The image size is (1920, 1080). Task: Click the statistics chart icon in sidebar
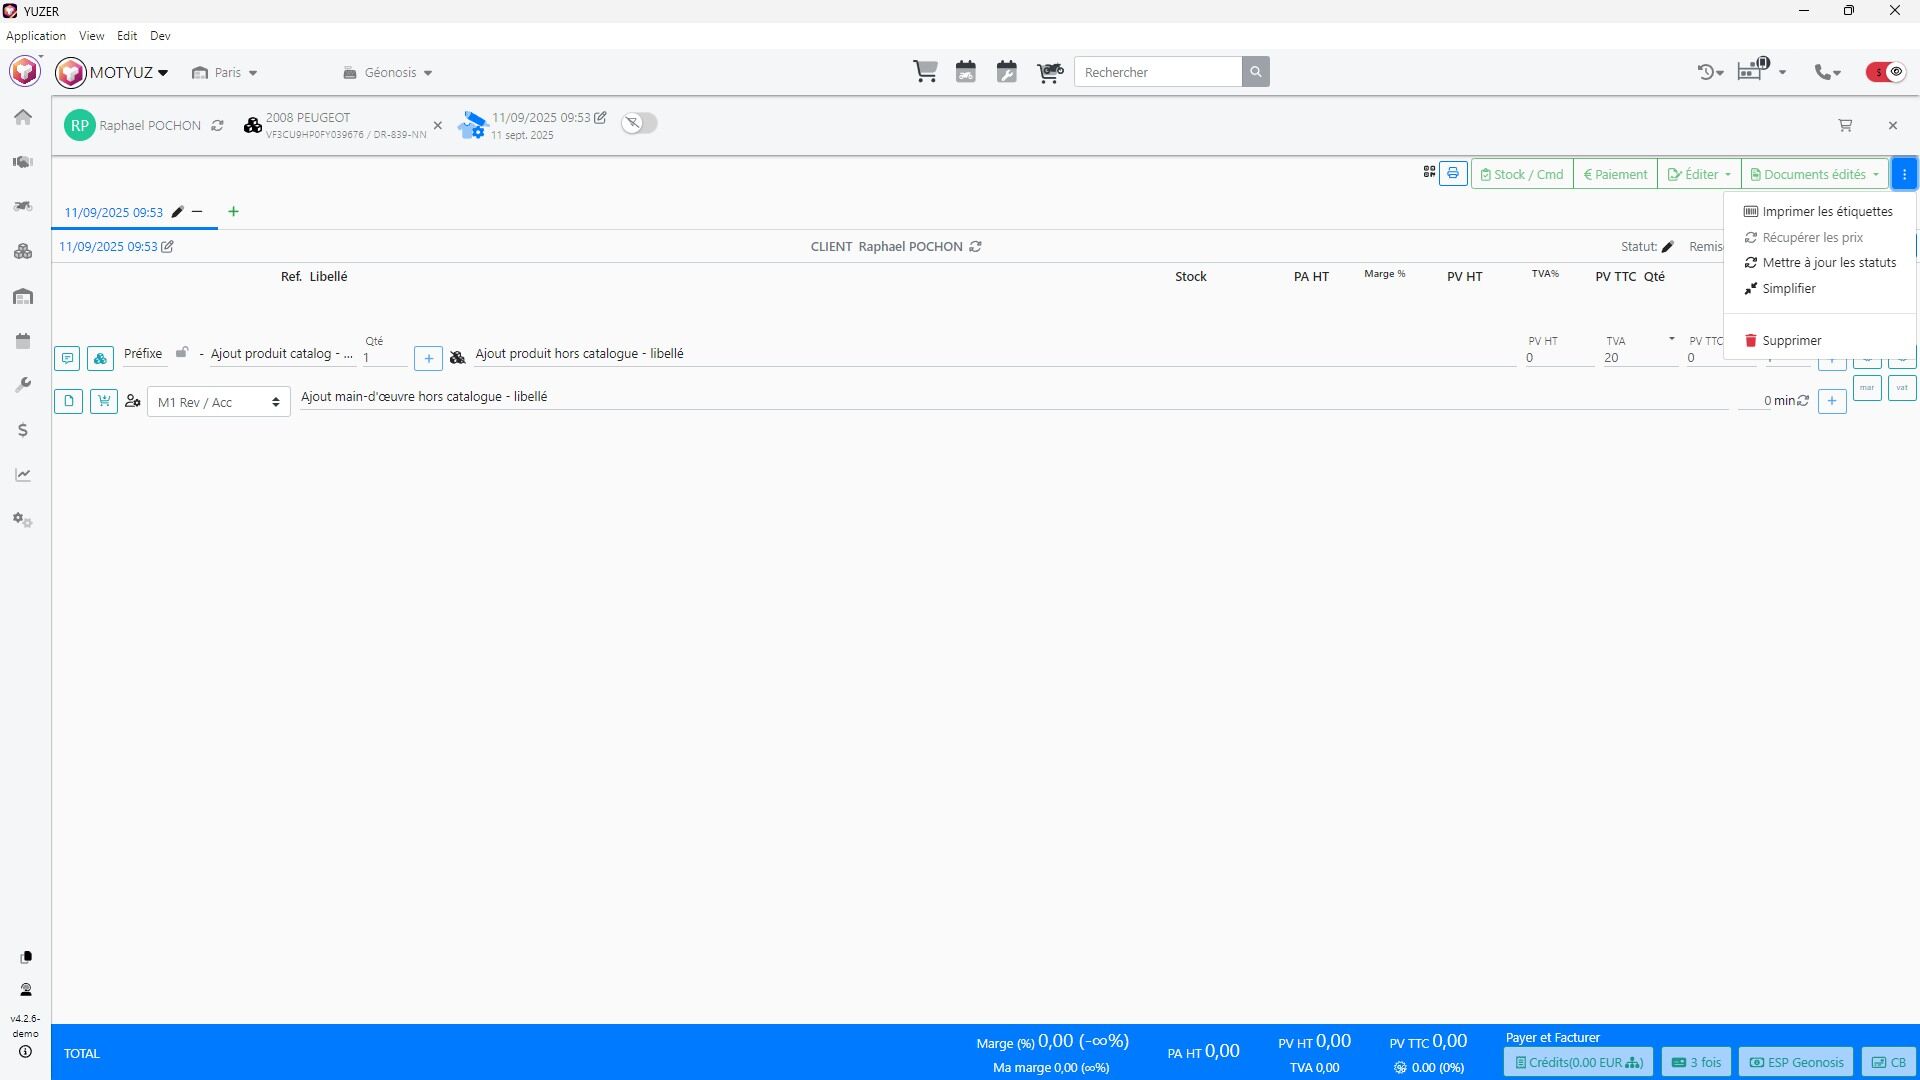pyautogui.click(x=23, y=475)
